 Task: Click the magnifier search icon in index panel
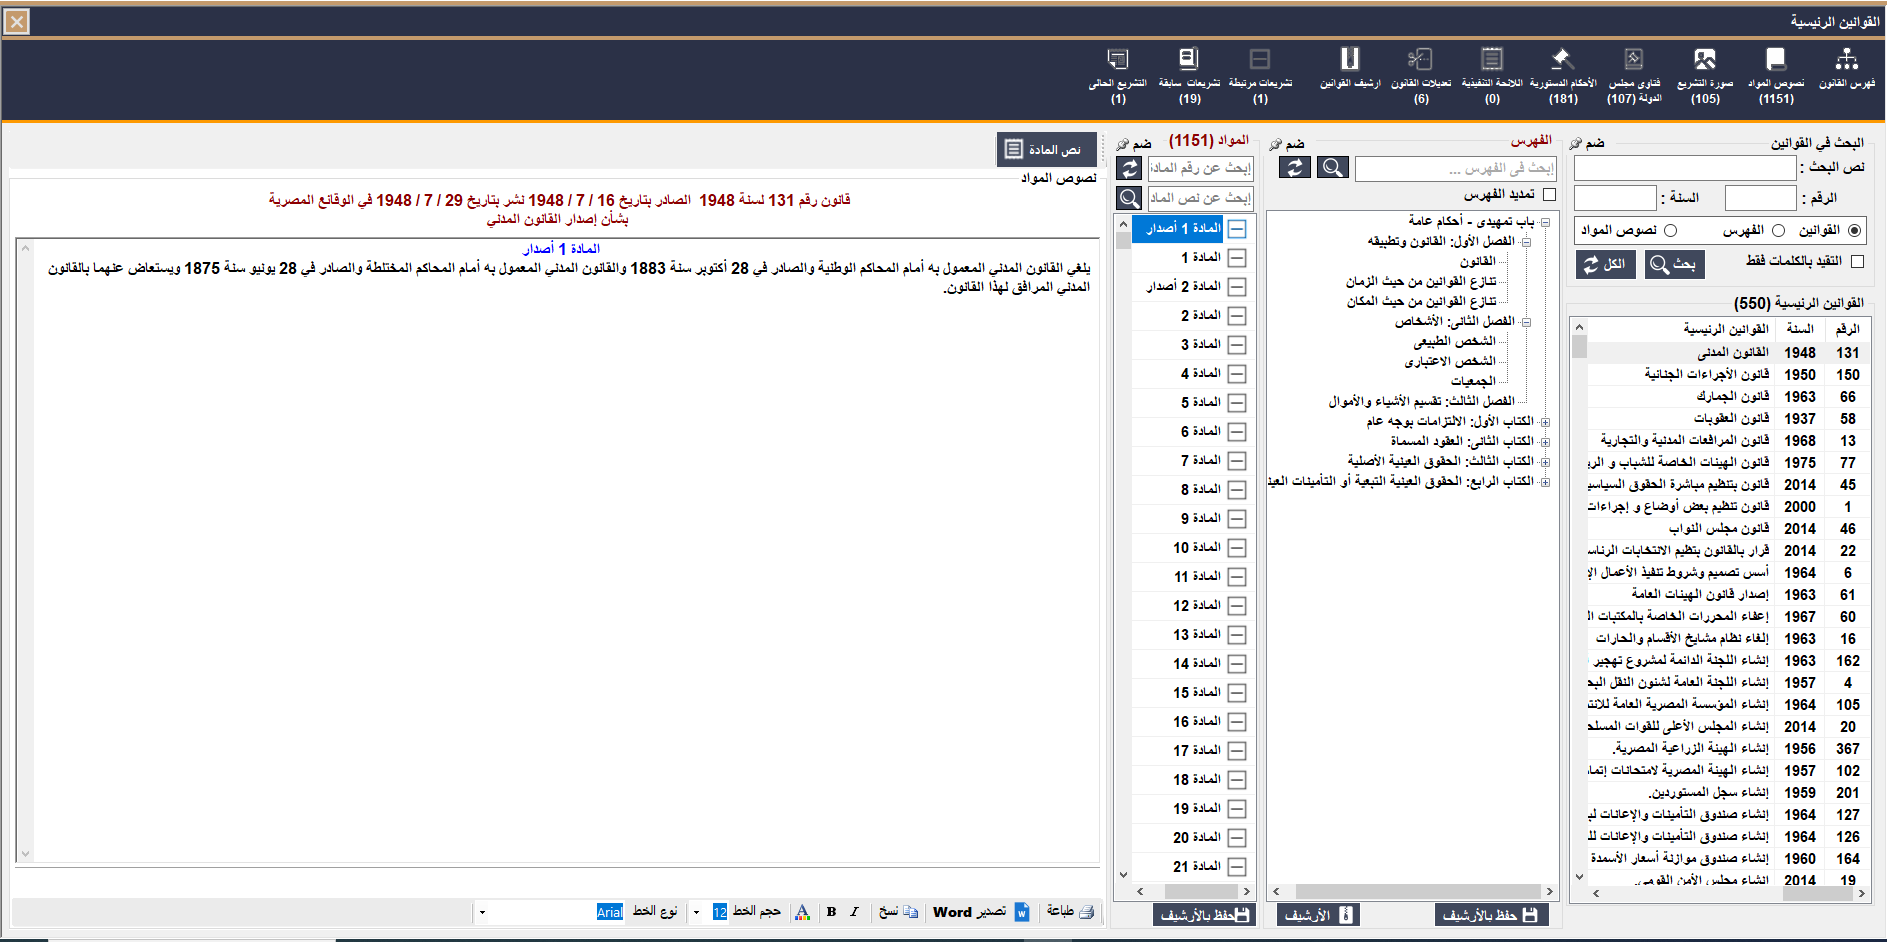point(1333,168)
